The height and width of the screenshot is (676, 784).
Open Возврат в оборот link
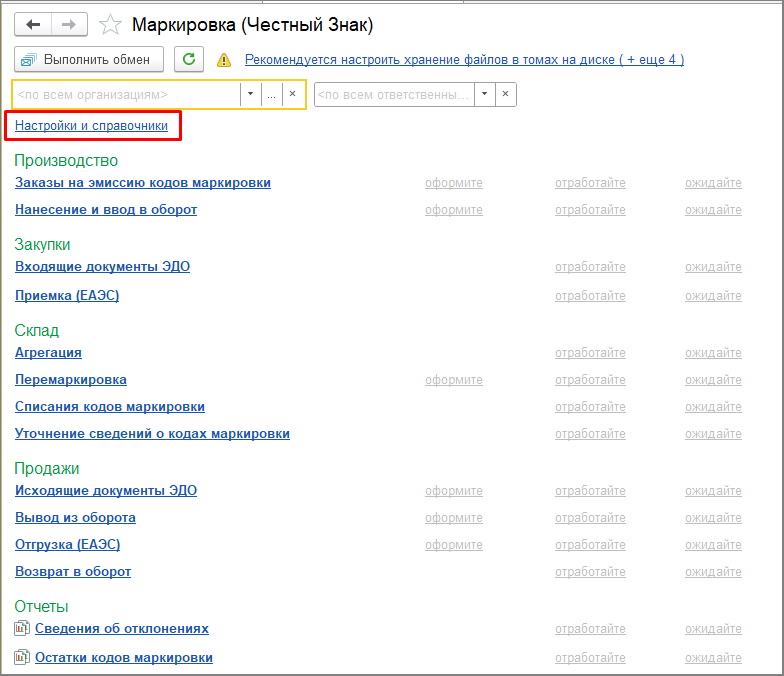point(73,572)
